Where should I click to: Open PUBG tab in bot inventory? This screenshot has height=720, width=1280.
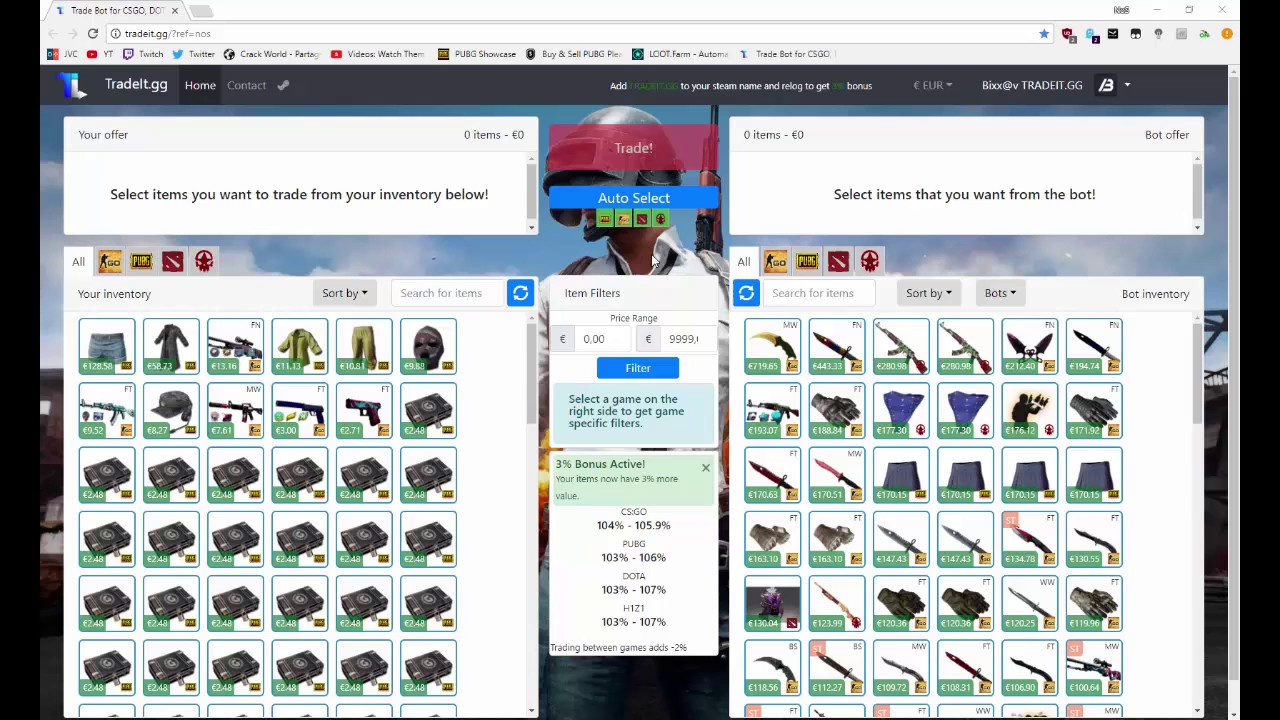[807, 262]
